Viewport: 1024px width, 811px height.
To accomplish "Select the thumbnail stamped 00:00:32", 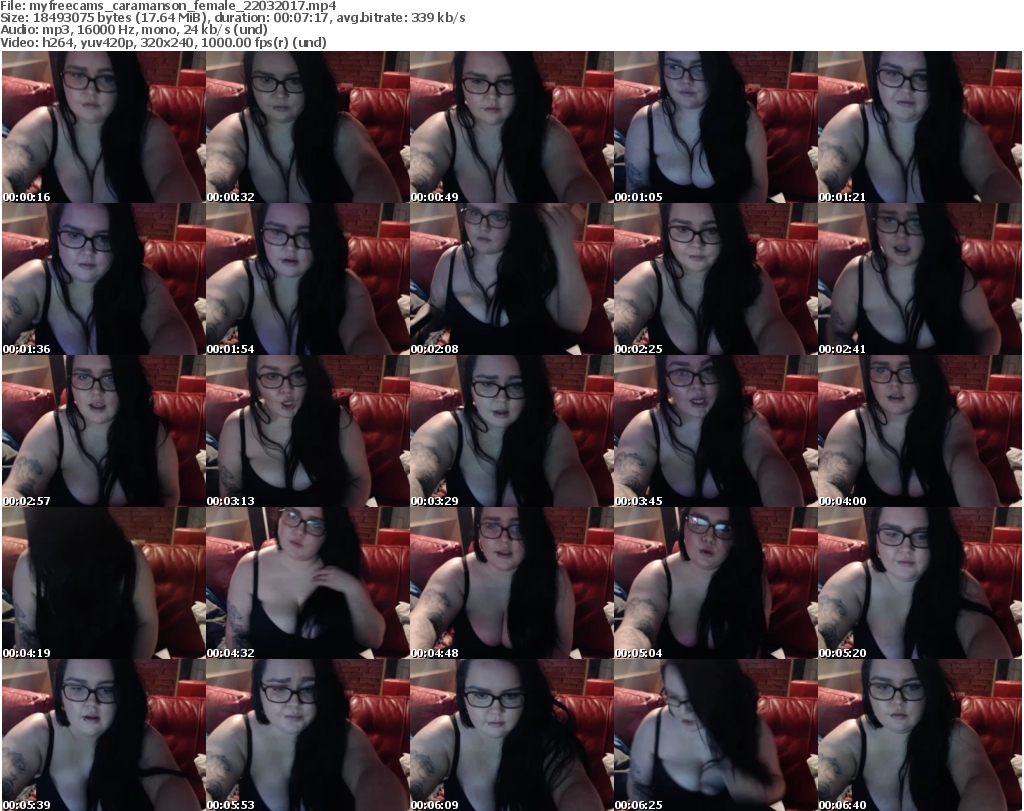I will pos(308,127).
